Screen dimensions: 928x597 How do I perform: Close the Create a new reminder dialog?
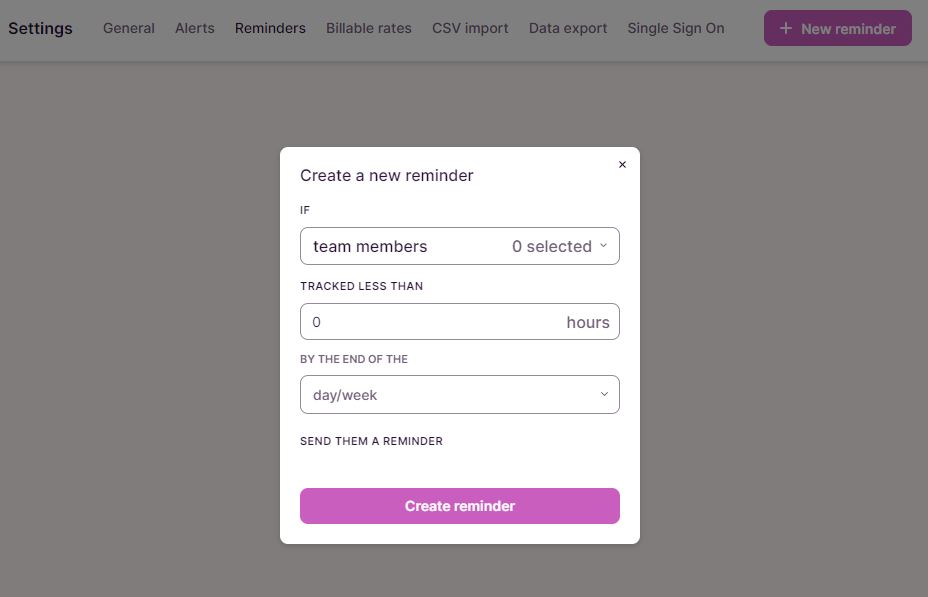tap(622, 165)
